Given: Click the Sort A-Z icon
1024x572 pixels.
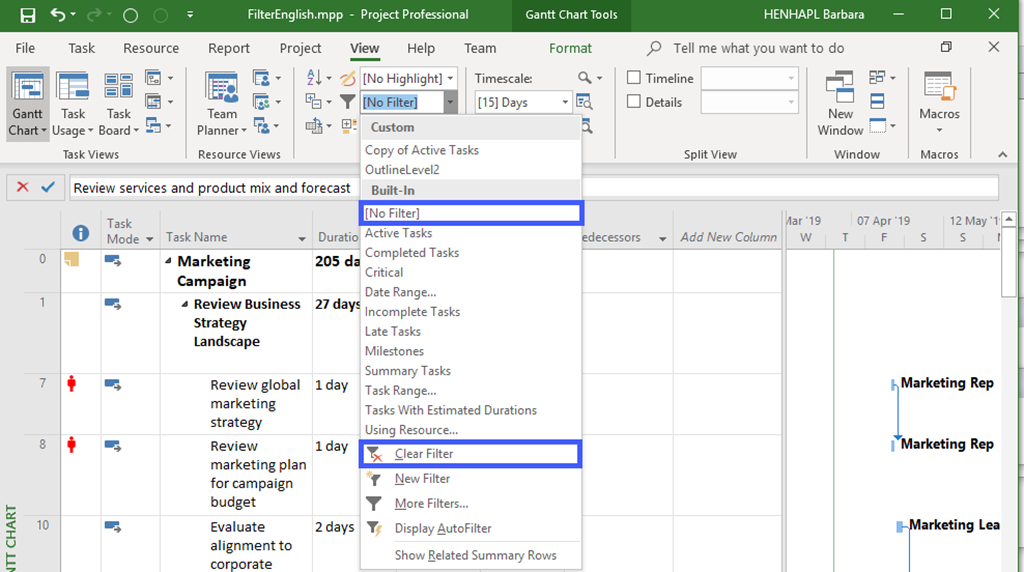Looking at the screenshot, I should tap(314, 78).
